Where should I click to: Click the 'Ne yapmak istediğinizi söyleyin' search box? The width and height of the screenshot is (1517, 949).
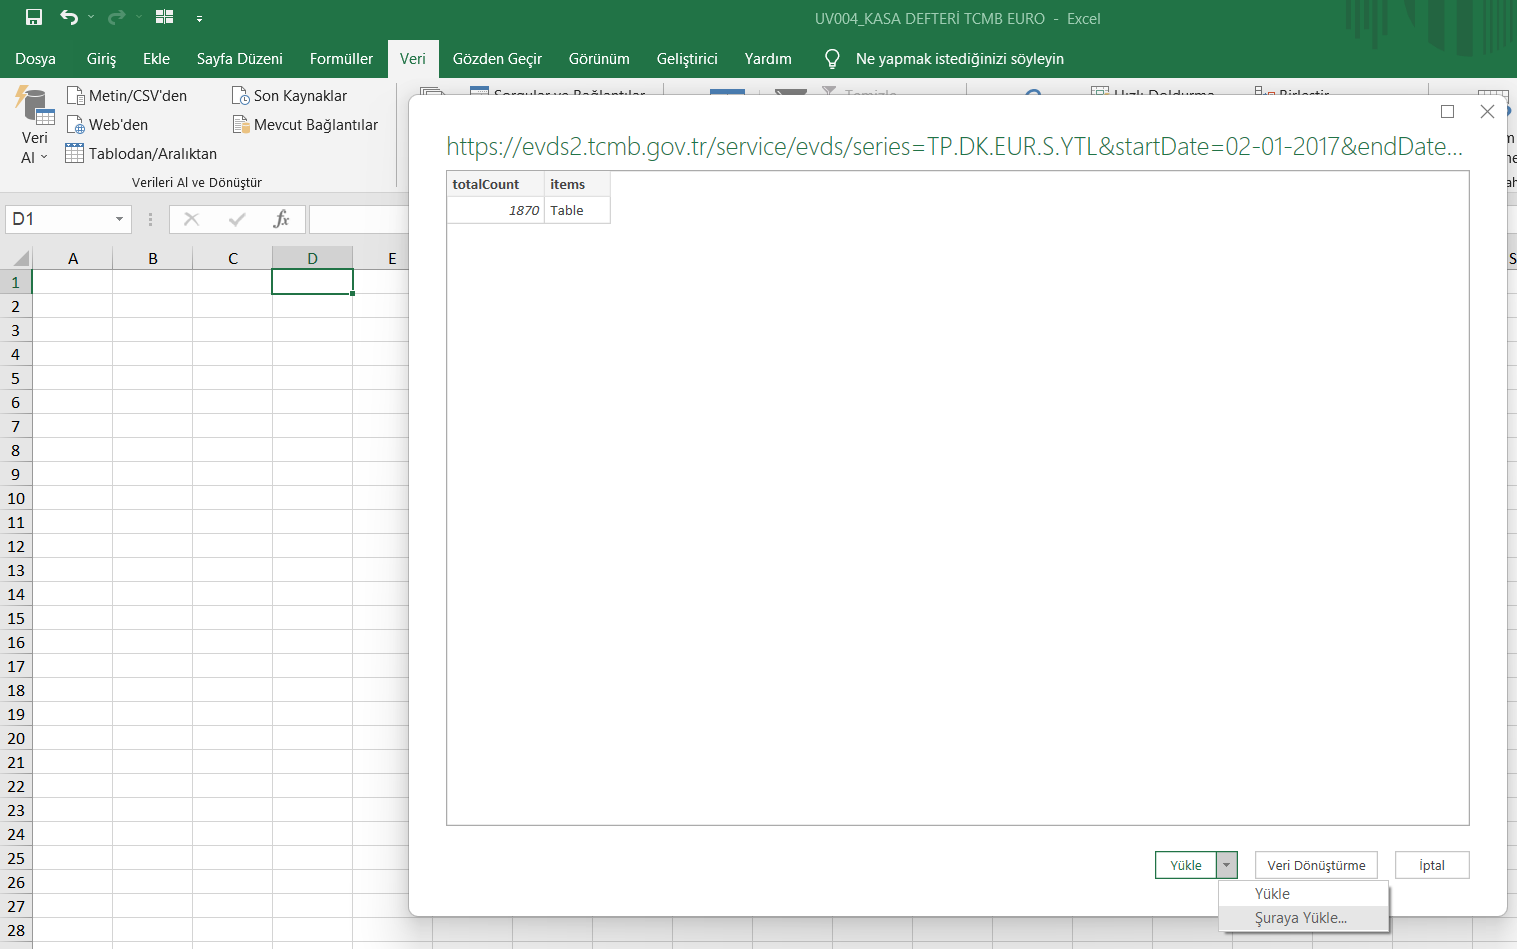960,59
